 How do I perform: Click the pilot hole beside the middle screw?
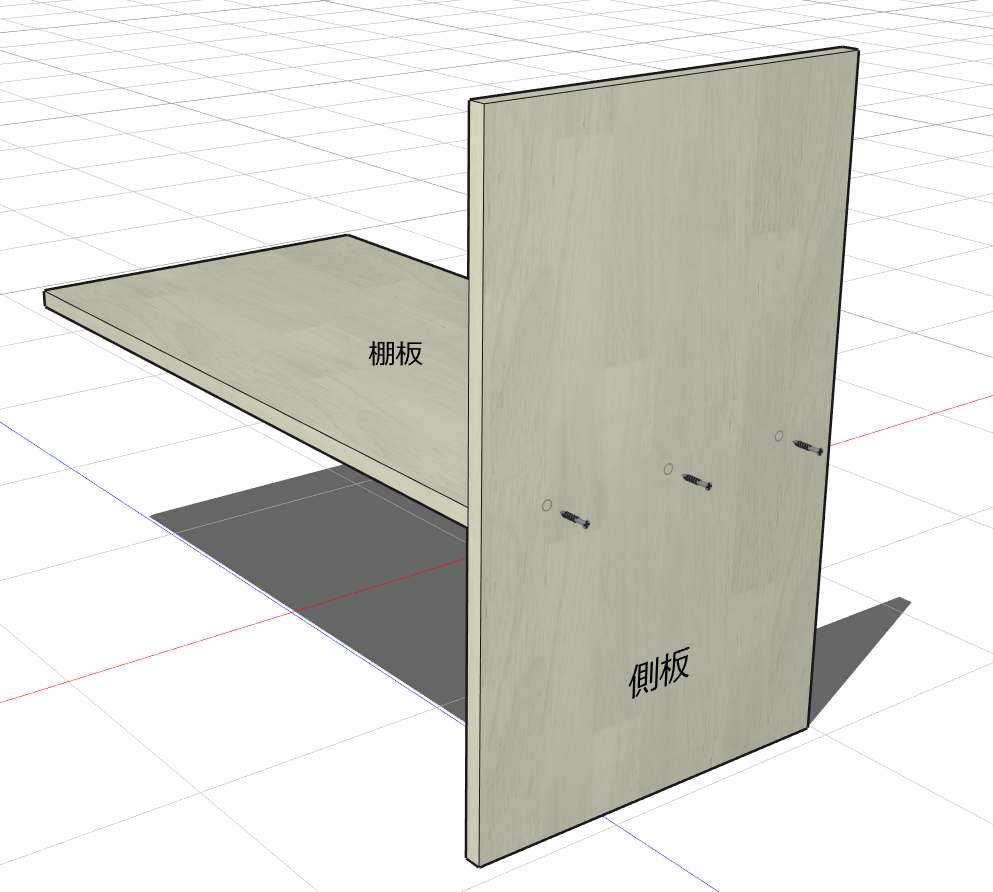[x=668, y=469]
